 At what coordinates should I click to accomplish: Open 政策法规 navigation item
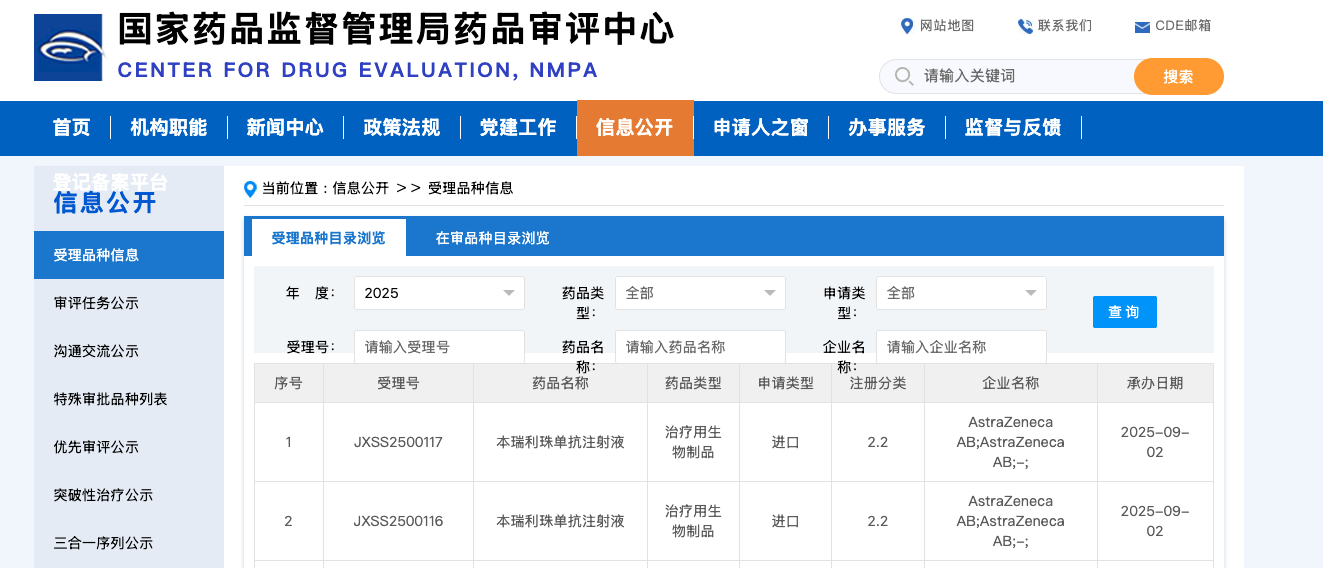(401, 128)
